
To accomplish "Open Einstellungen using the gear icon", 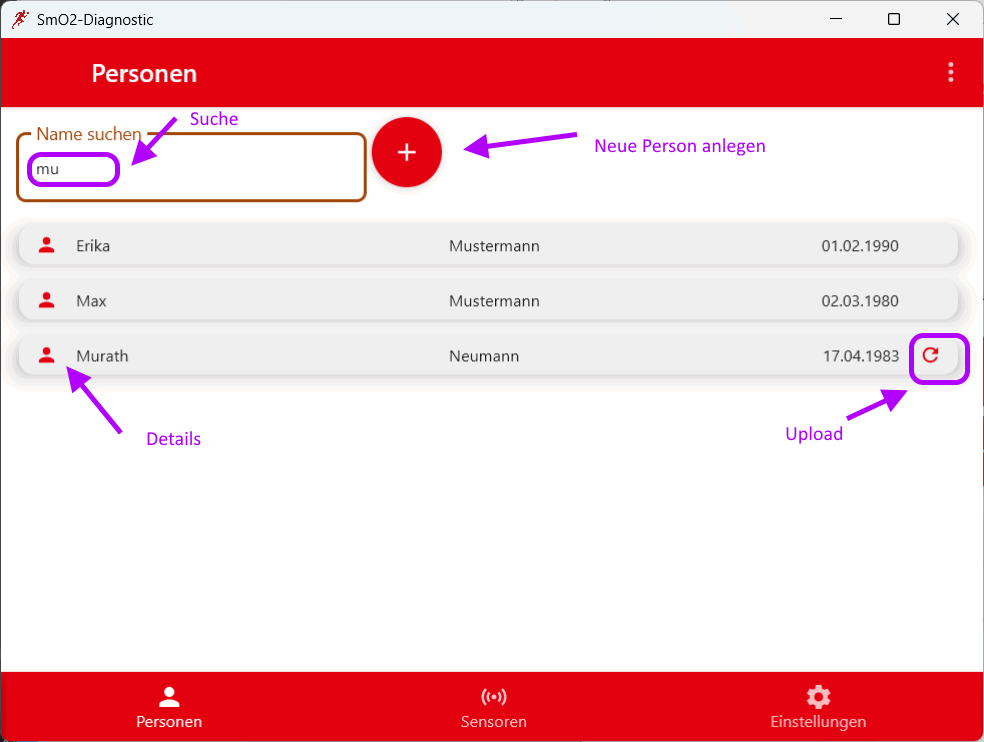I will point(818,695).
